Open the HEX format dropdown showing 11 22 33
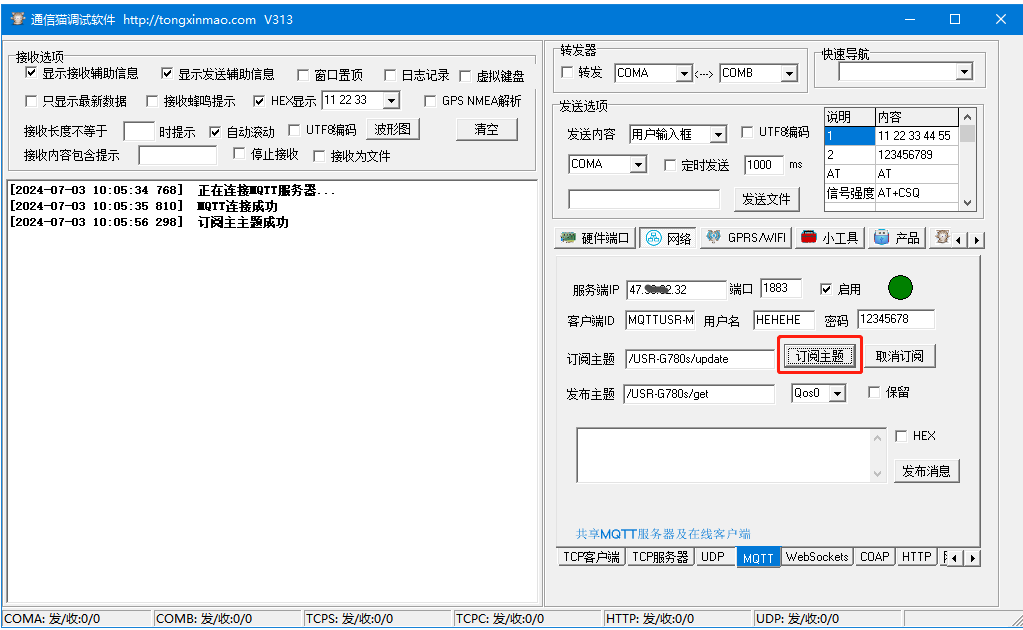Image resolution: width=1023 pixels, height=630 pixels. (x=391, y=100)
